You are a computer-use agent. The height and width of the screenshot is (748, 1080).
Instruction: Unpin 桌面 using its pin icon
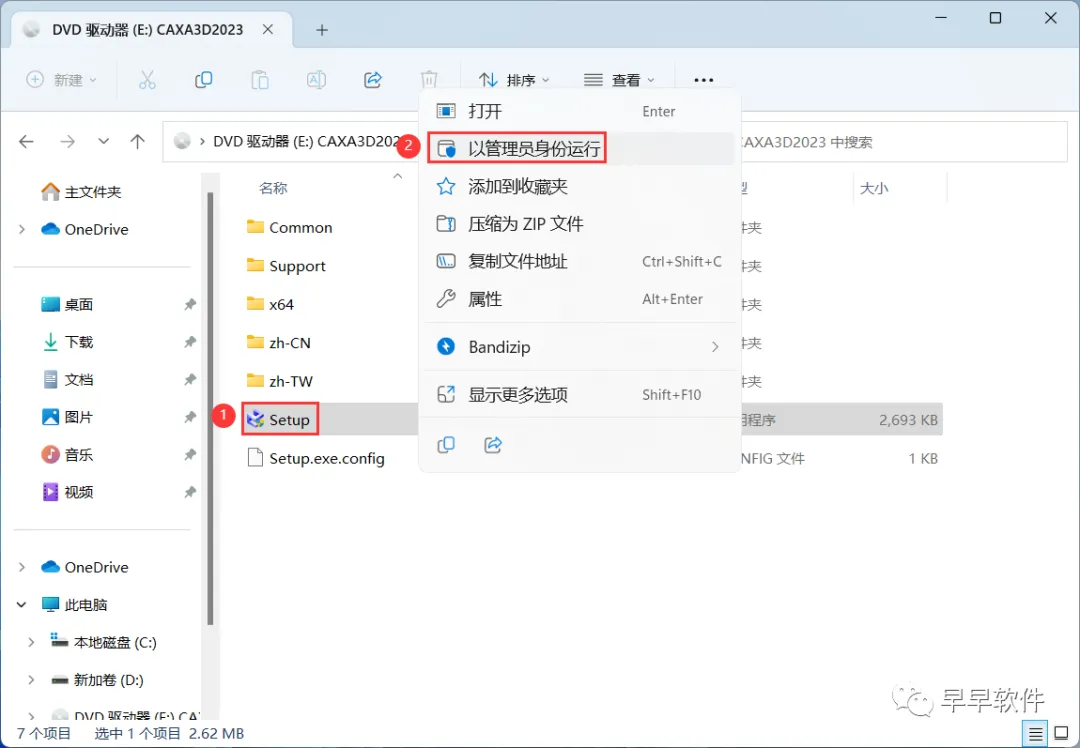coord(190,304)
